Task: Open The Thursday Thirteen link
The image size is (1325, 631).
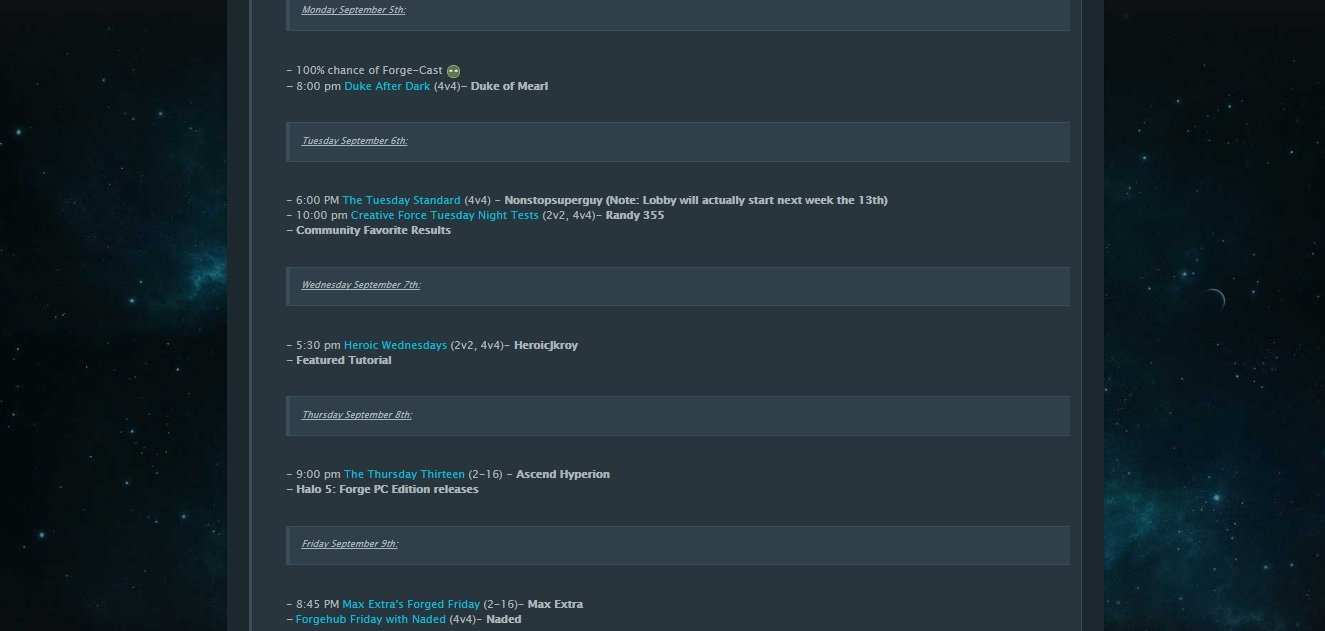Action: coord(404,474)
